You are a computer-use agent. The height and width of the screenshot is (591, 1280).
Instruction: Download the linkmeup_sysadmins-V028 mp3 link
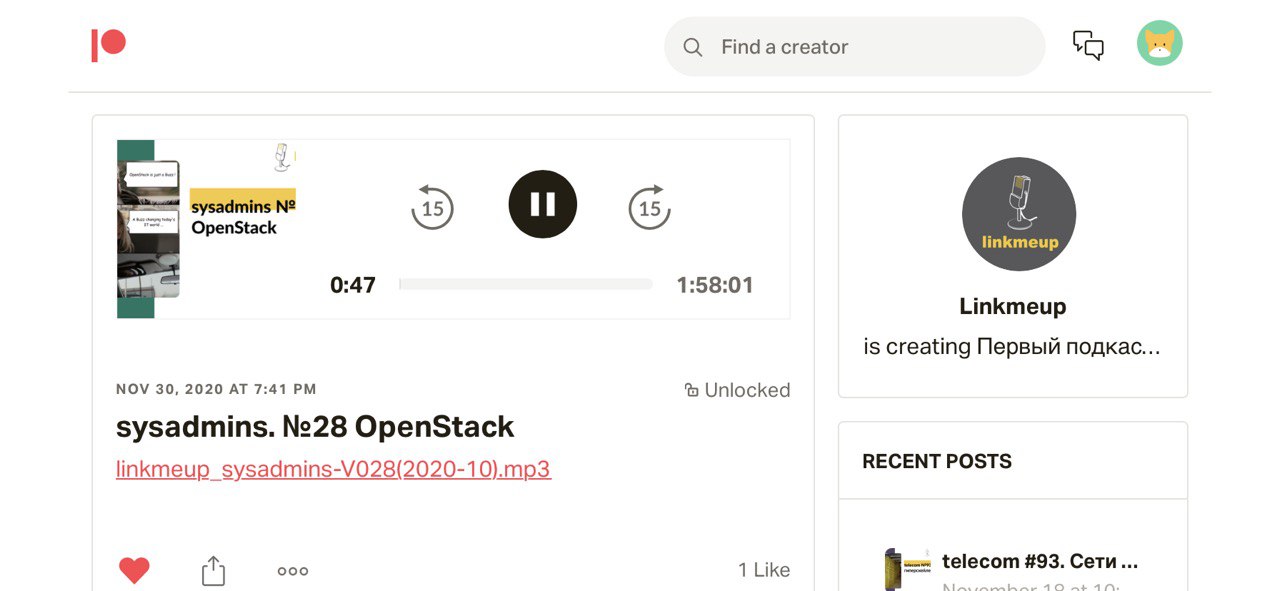[333, 469]
